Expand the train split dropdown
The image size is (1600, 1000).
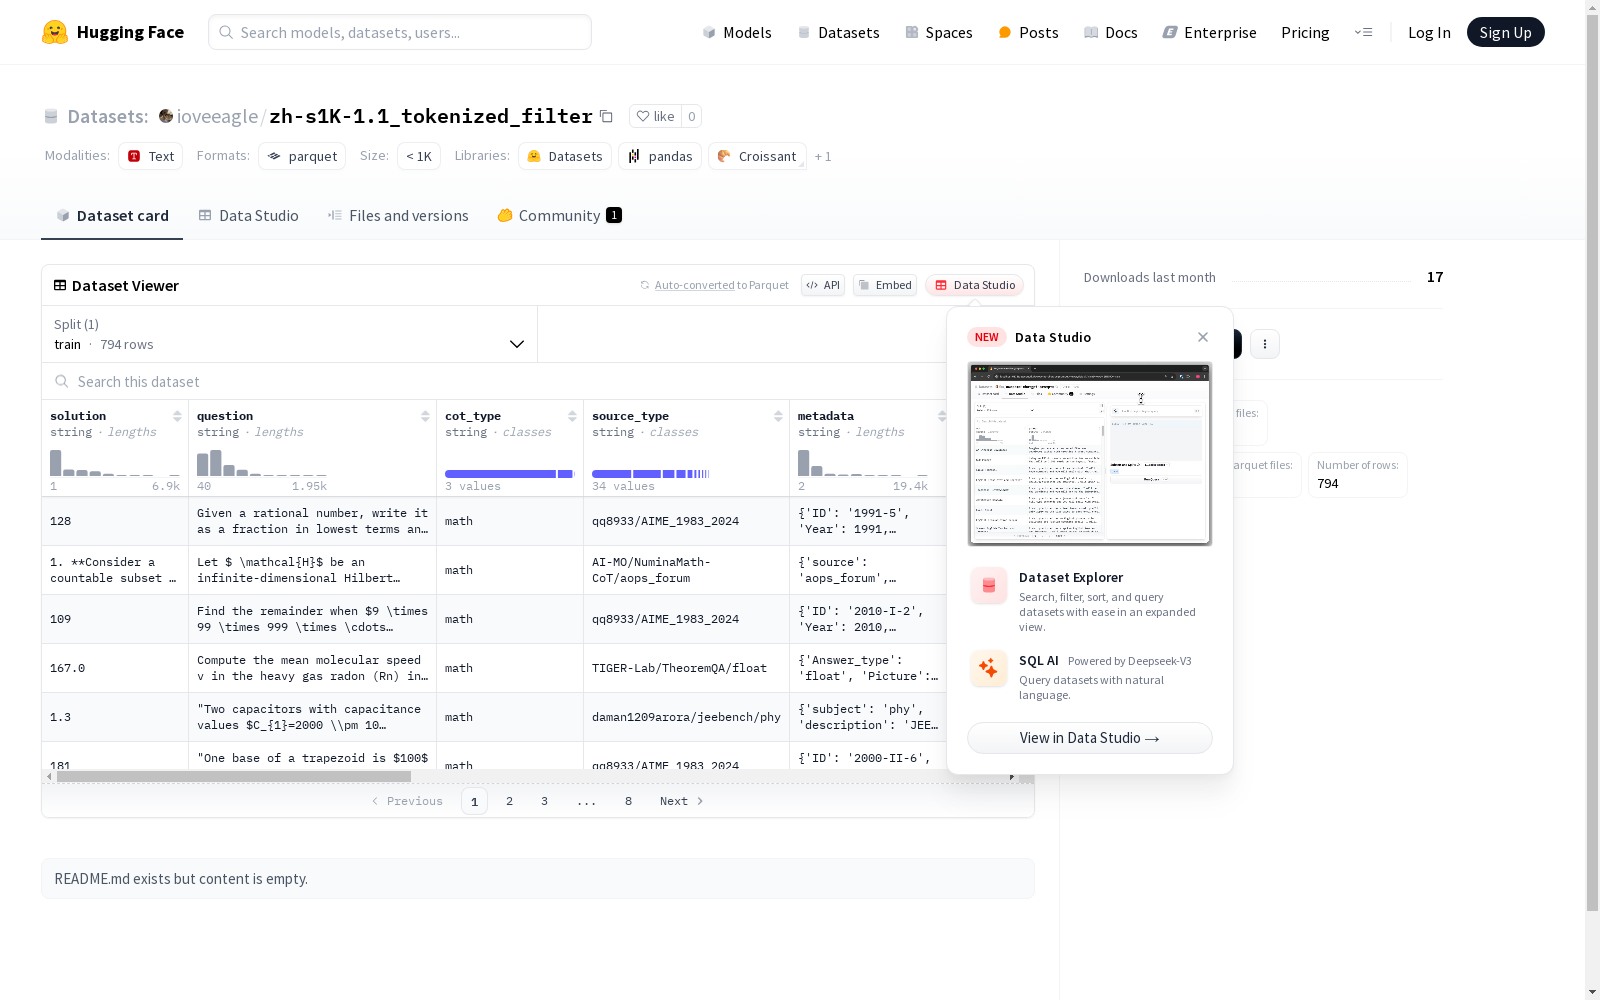pyautogui.click(x=290, y=334)
